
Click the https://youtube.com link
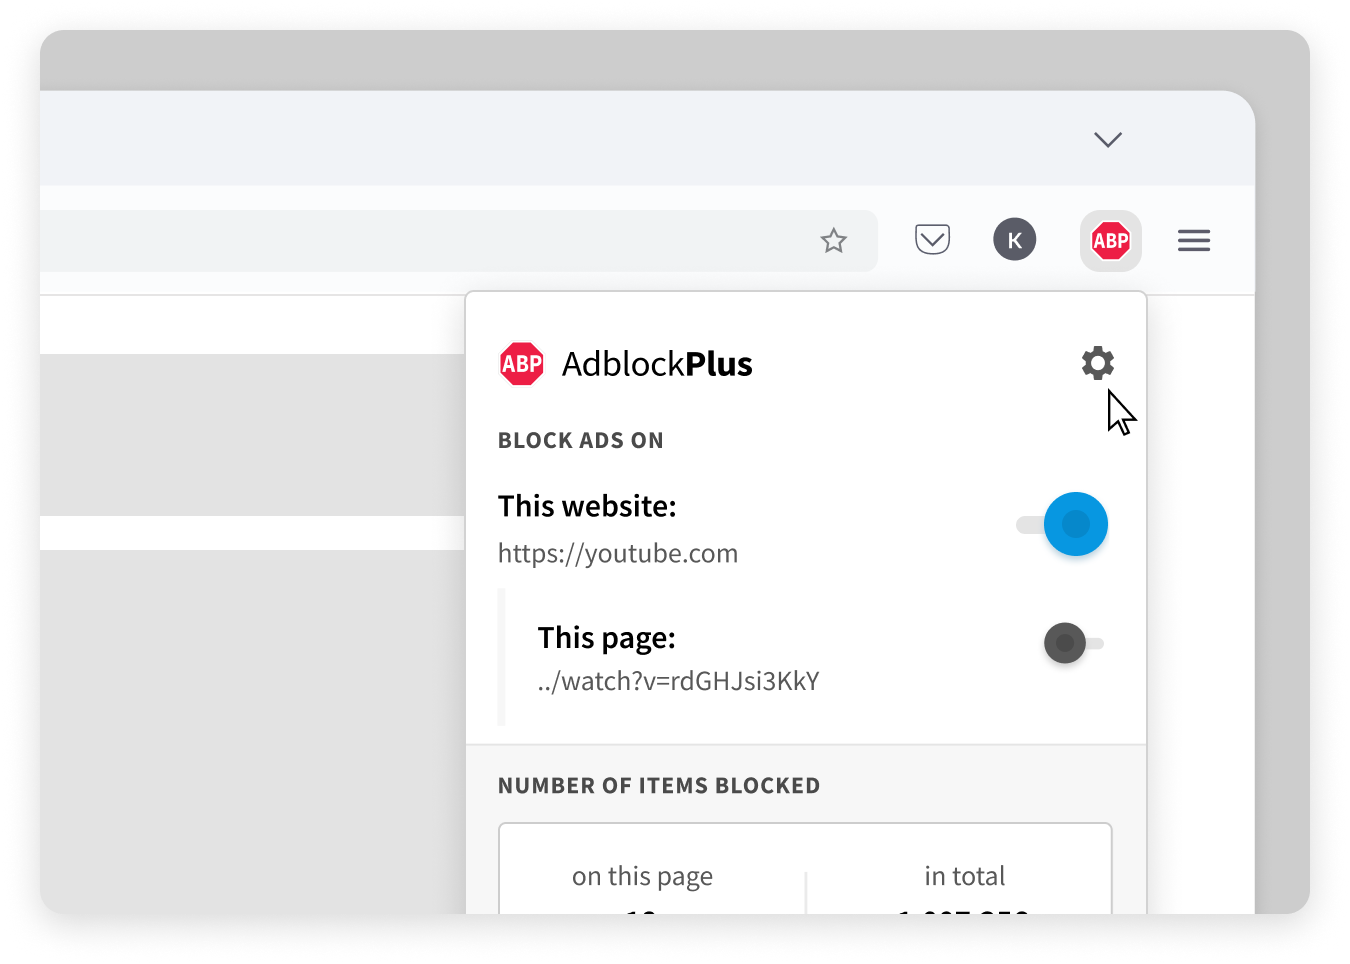617,552
